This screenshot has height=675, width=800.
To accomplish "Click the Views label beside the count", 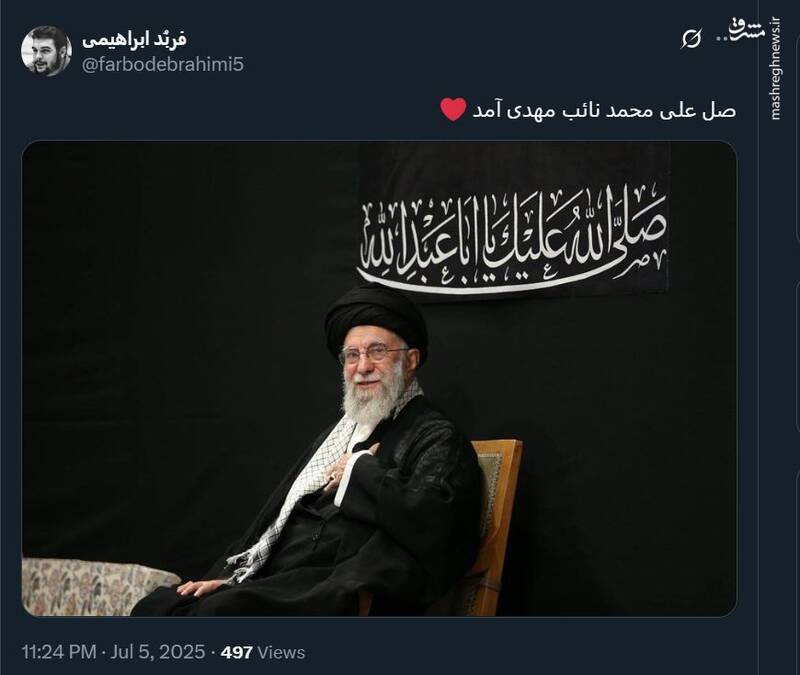I will pyautogui.click(x=281, y=653).
